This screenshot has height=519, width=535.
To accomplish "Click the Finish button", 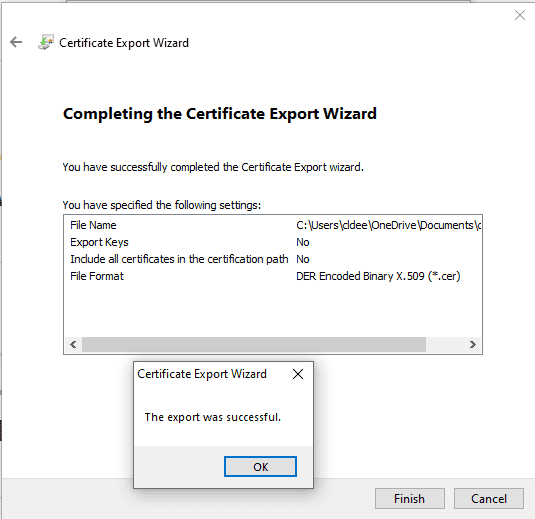I will (x=410, y=499).
